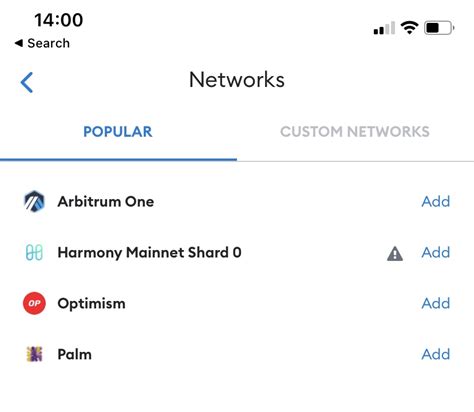
Task: Tap the Wi-Fi status icon
Action: click(409, 27)
